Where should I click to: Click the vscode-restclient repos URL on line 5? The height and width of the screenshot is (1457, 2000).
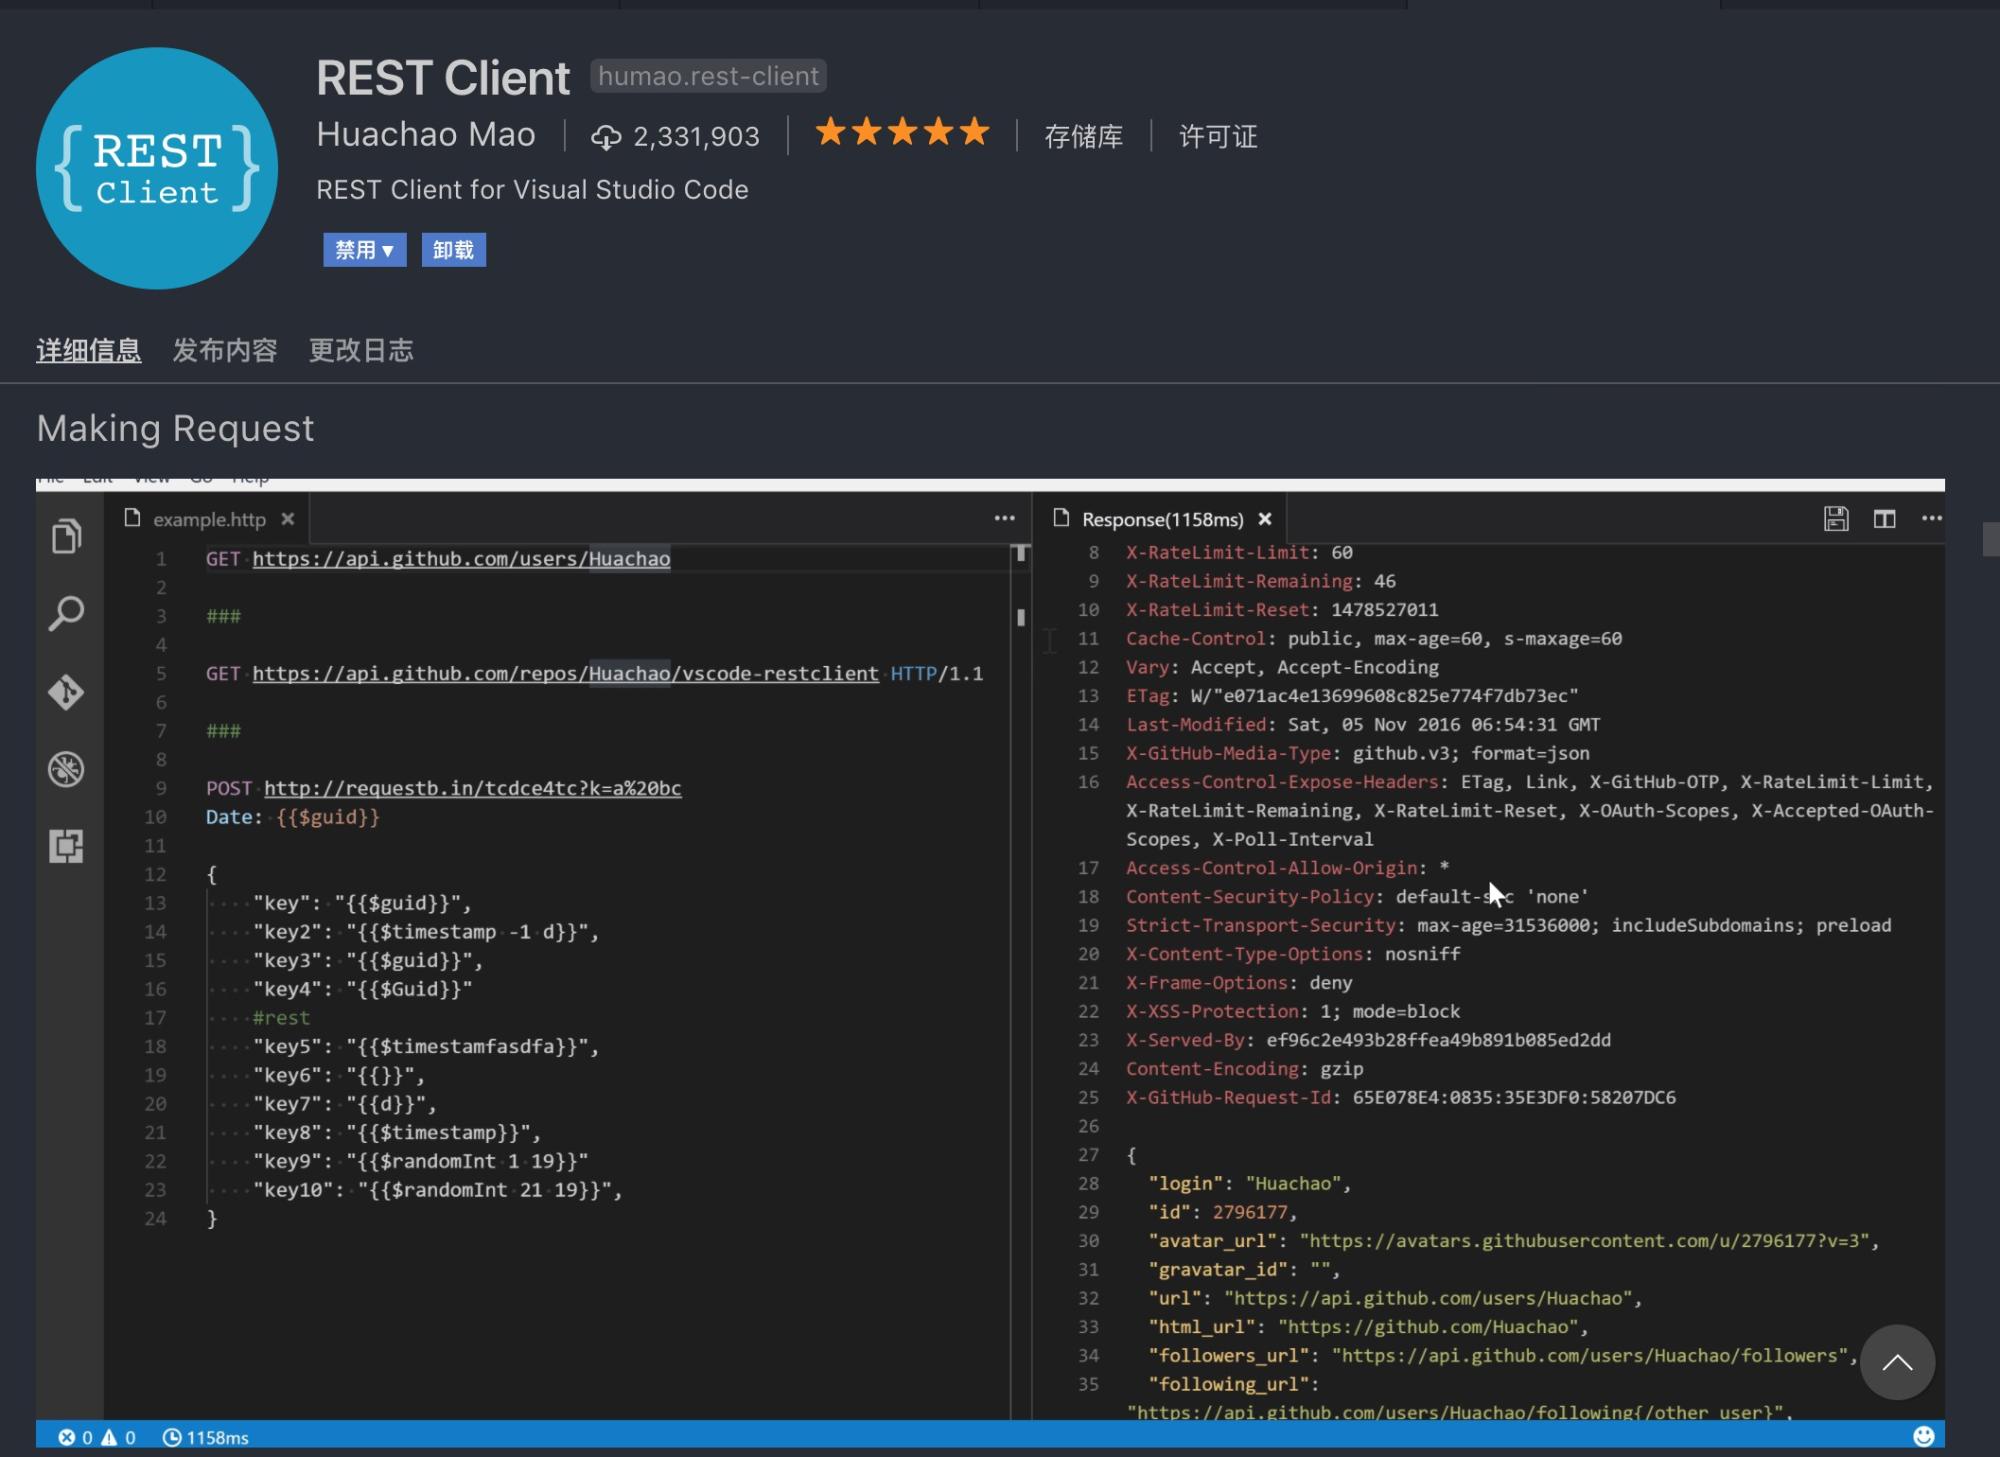tap(565, 673)
